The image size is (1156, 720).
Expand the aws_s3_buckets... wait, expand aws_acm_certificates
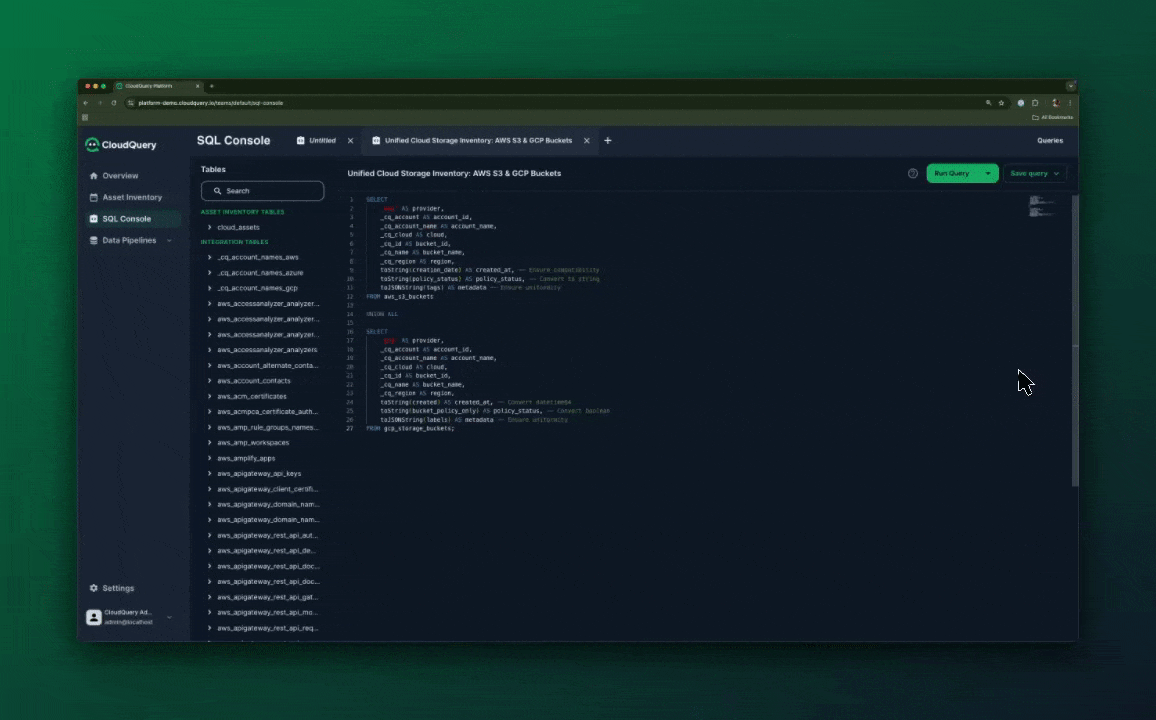[x=209, y=396]
